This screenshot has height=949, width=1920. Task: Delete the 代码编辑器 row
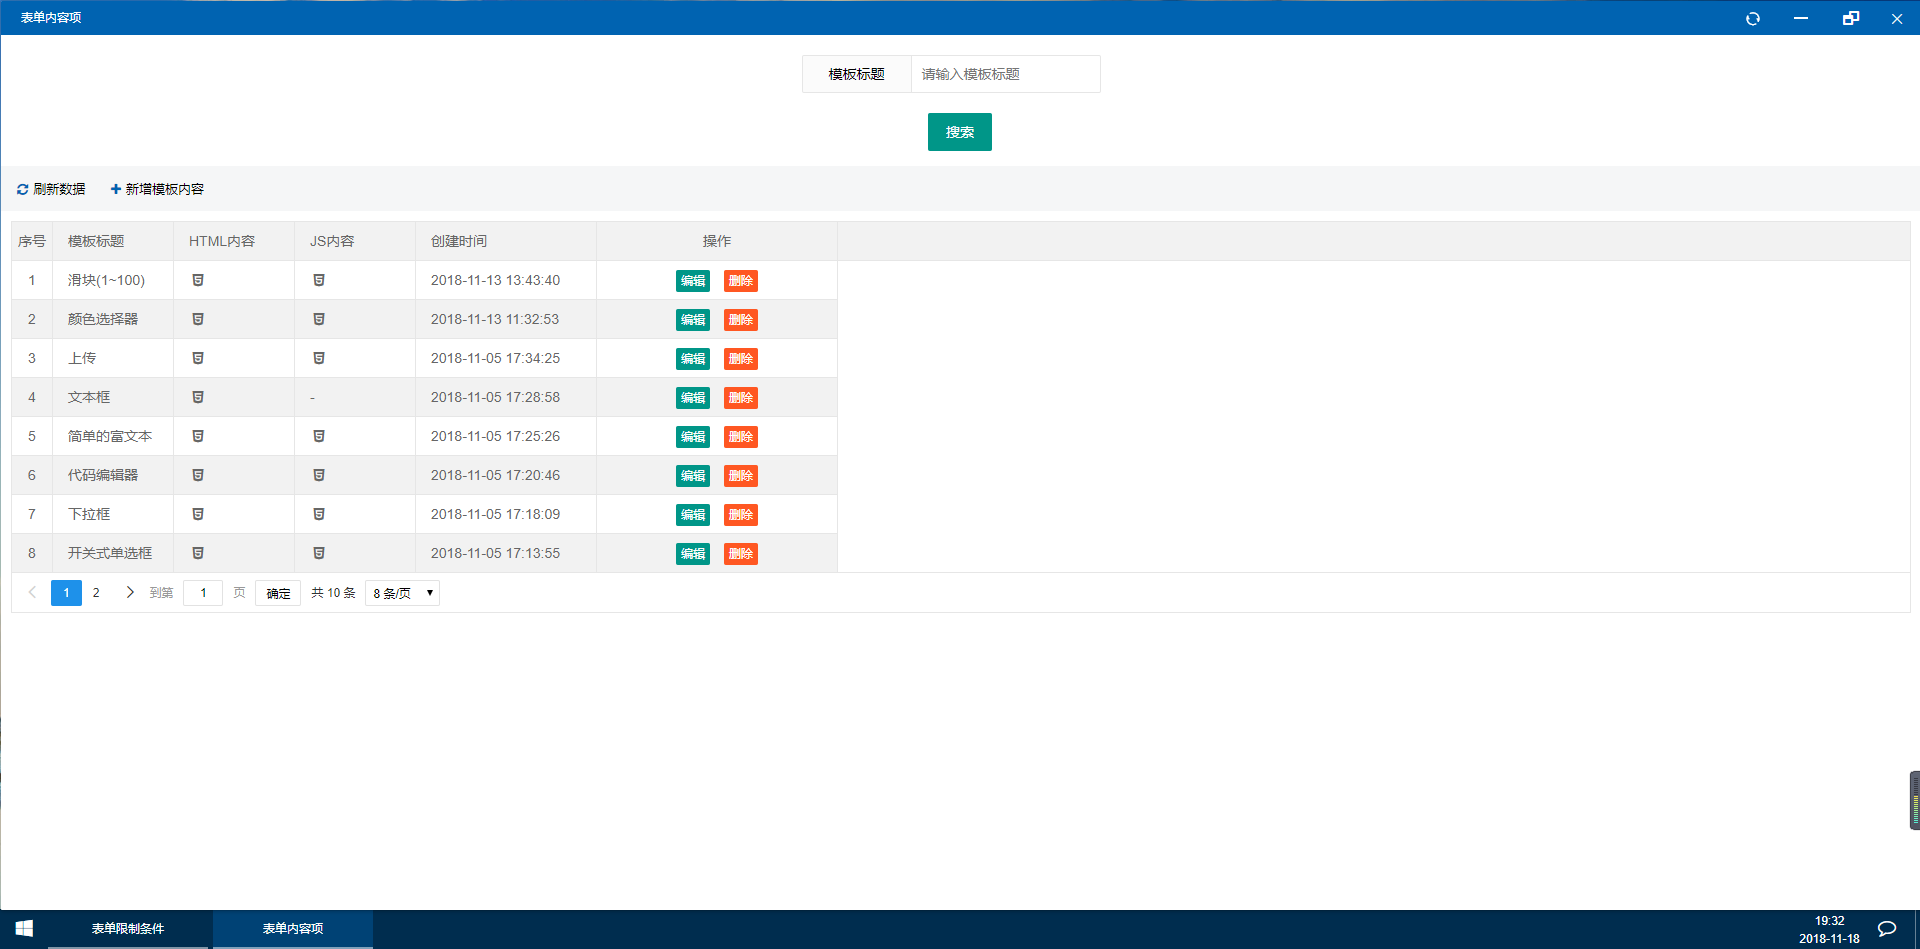741,476
